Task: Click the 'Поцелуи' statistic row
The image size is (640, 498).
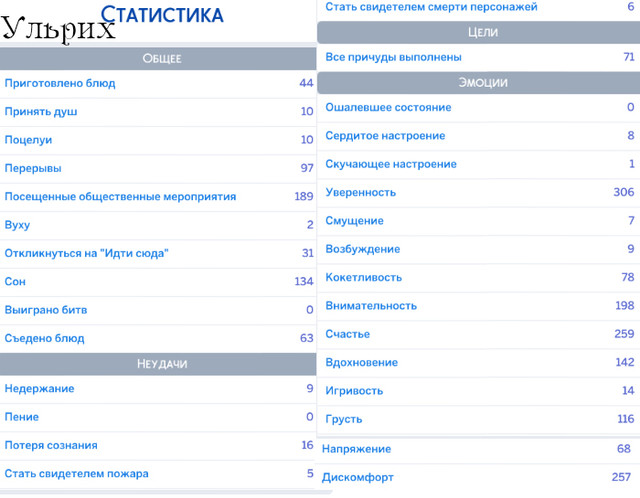Action: point(158,140)
